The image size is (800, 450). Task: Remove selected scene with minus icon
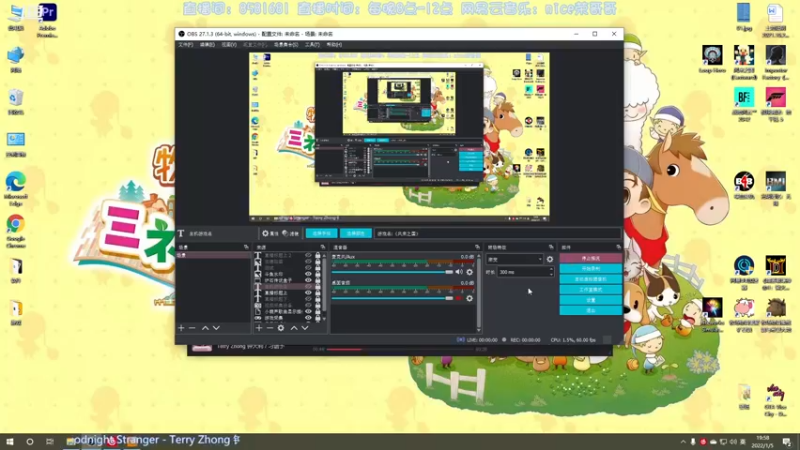pyautogui.click(x=192, y=328)
